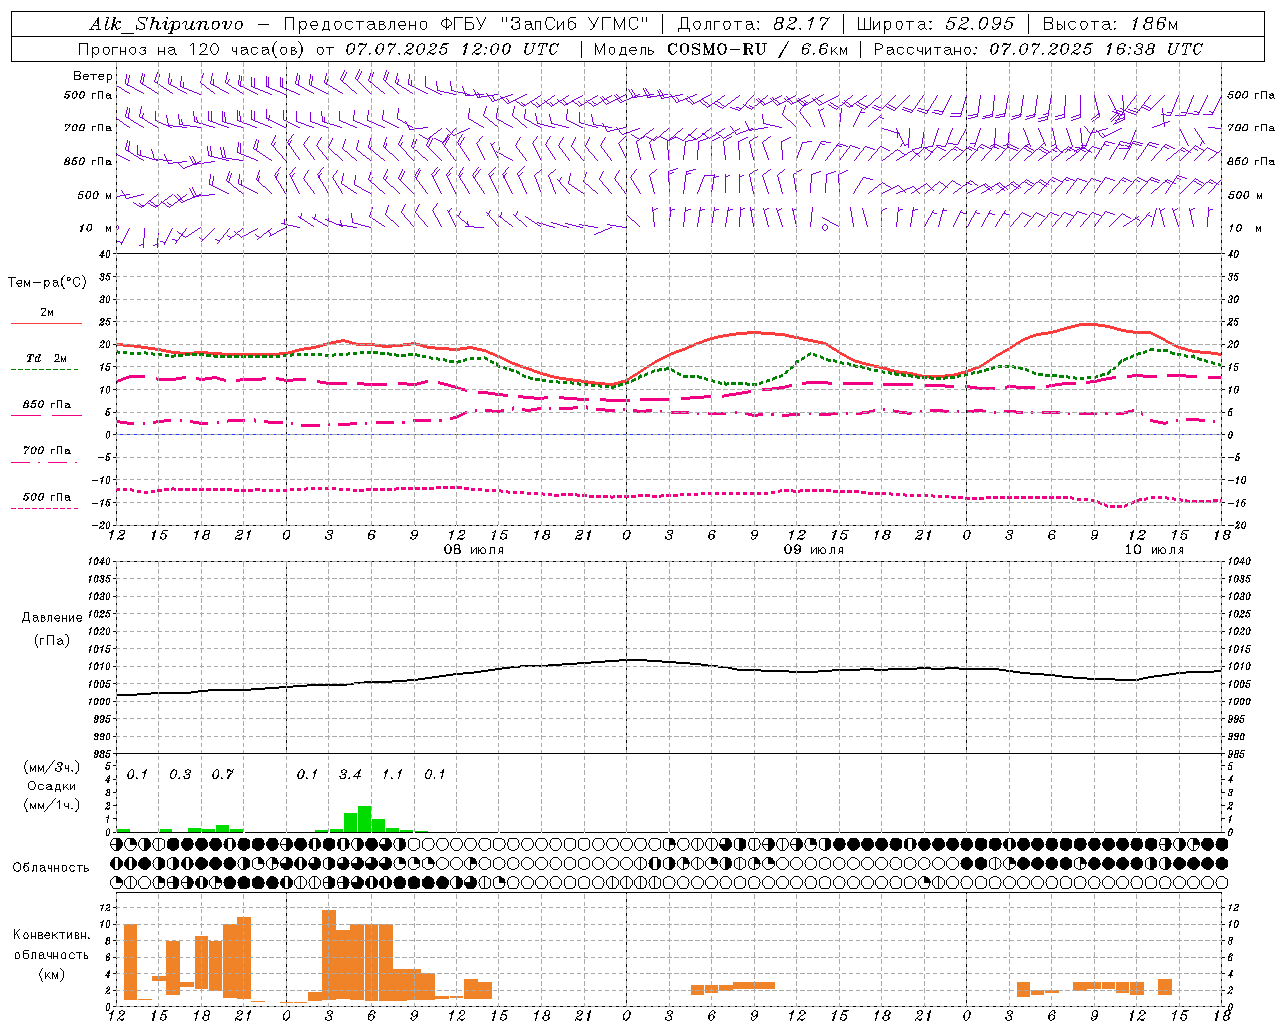
Task: Click the 700 гПа dash-dot legend entry
Action: [46, 452]
